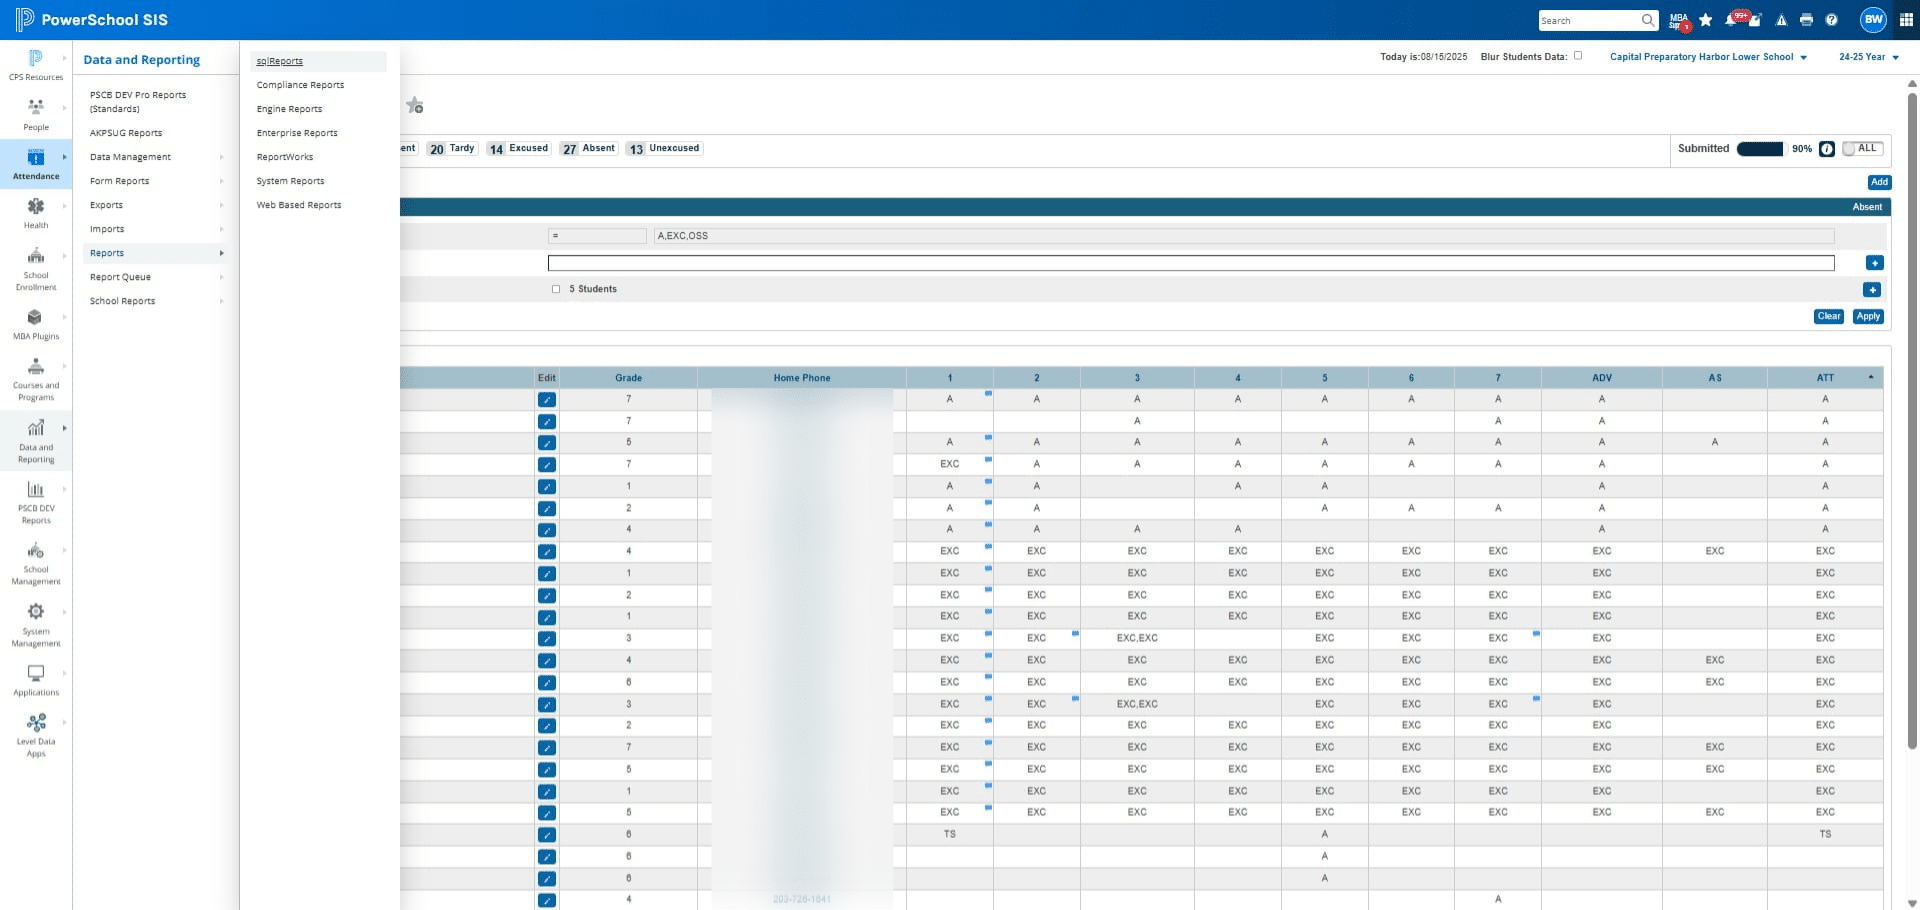The height and width of the screenshot is (910, 1920).
Task: Open the Health sidebar icon
Action: (35, 206)
